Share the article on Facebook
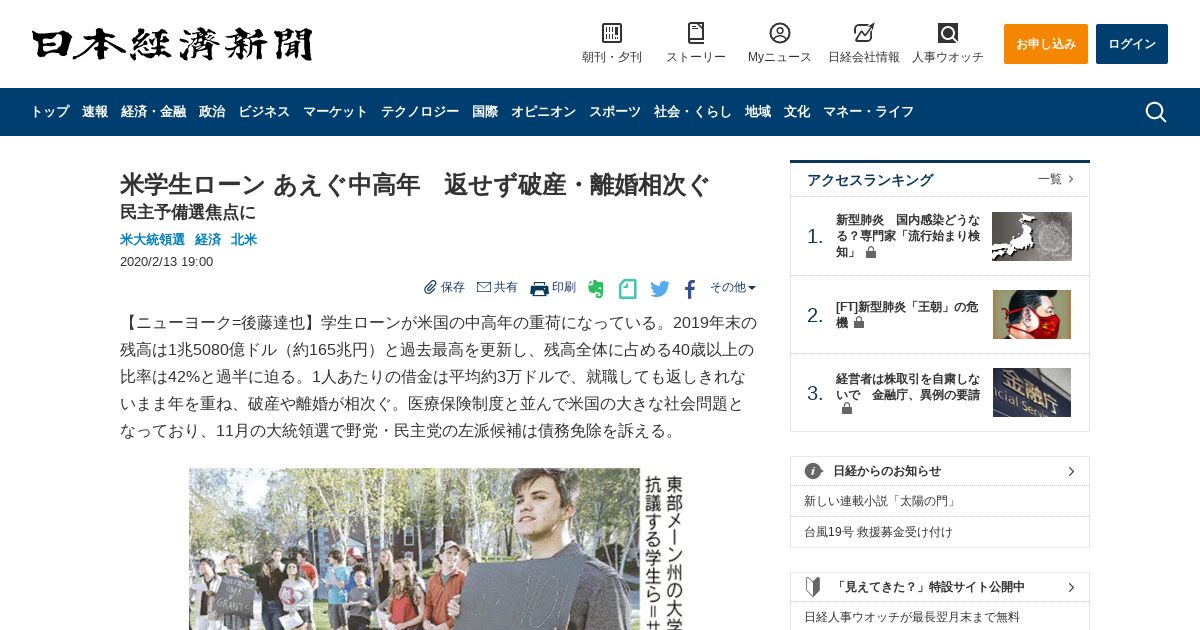1200x630 pixels. tap(690, 289)
